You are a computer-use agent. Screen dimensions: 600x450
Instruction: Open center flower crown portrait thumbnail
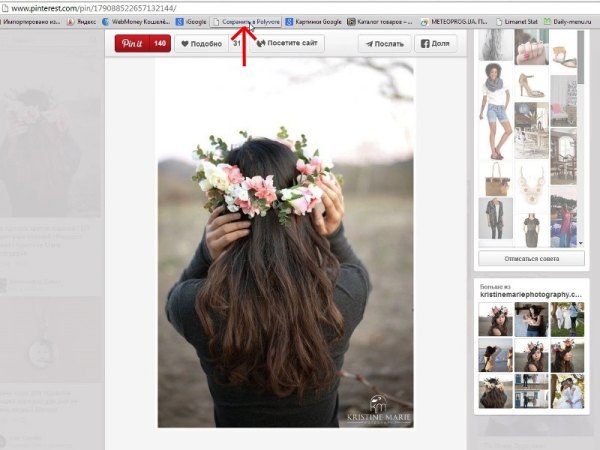532,355
